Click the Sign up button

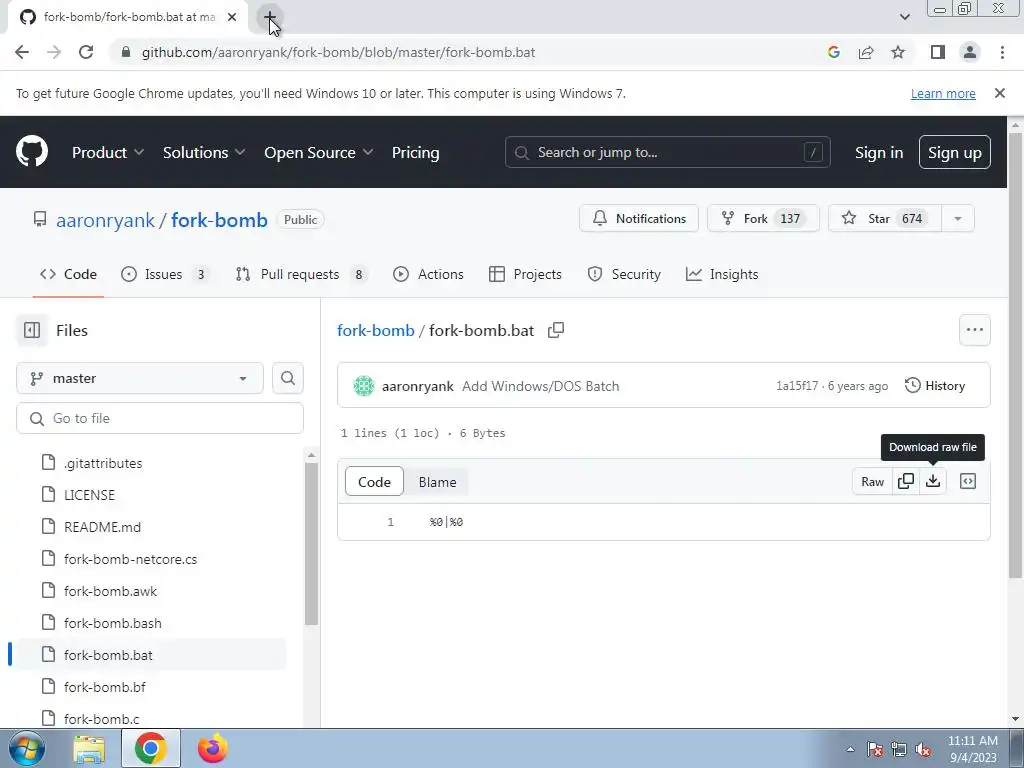955,152
